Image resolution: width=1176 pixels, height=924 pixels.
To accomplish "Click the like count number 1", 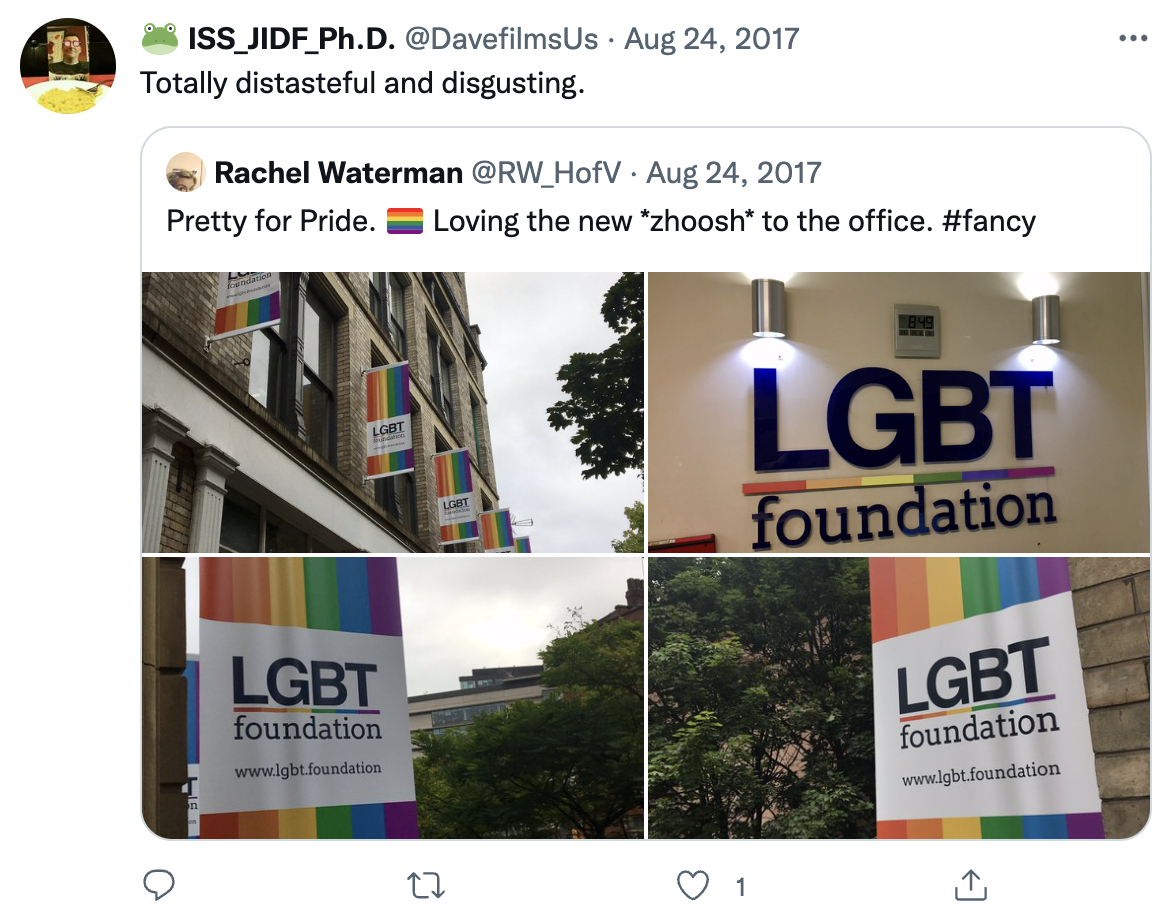I will point(740,887).
